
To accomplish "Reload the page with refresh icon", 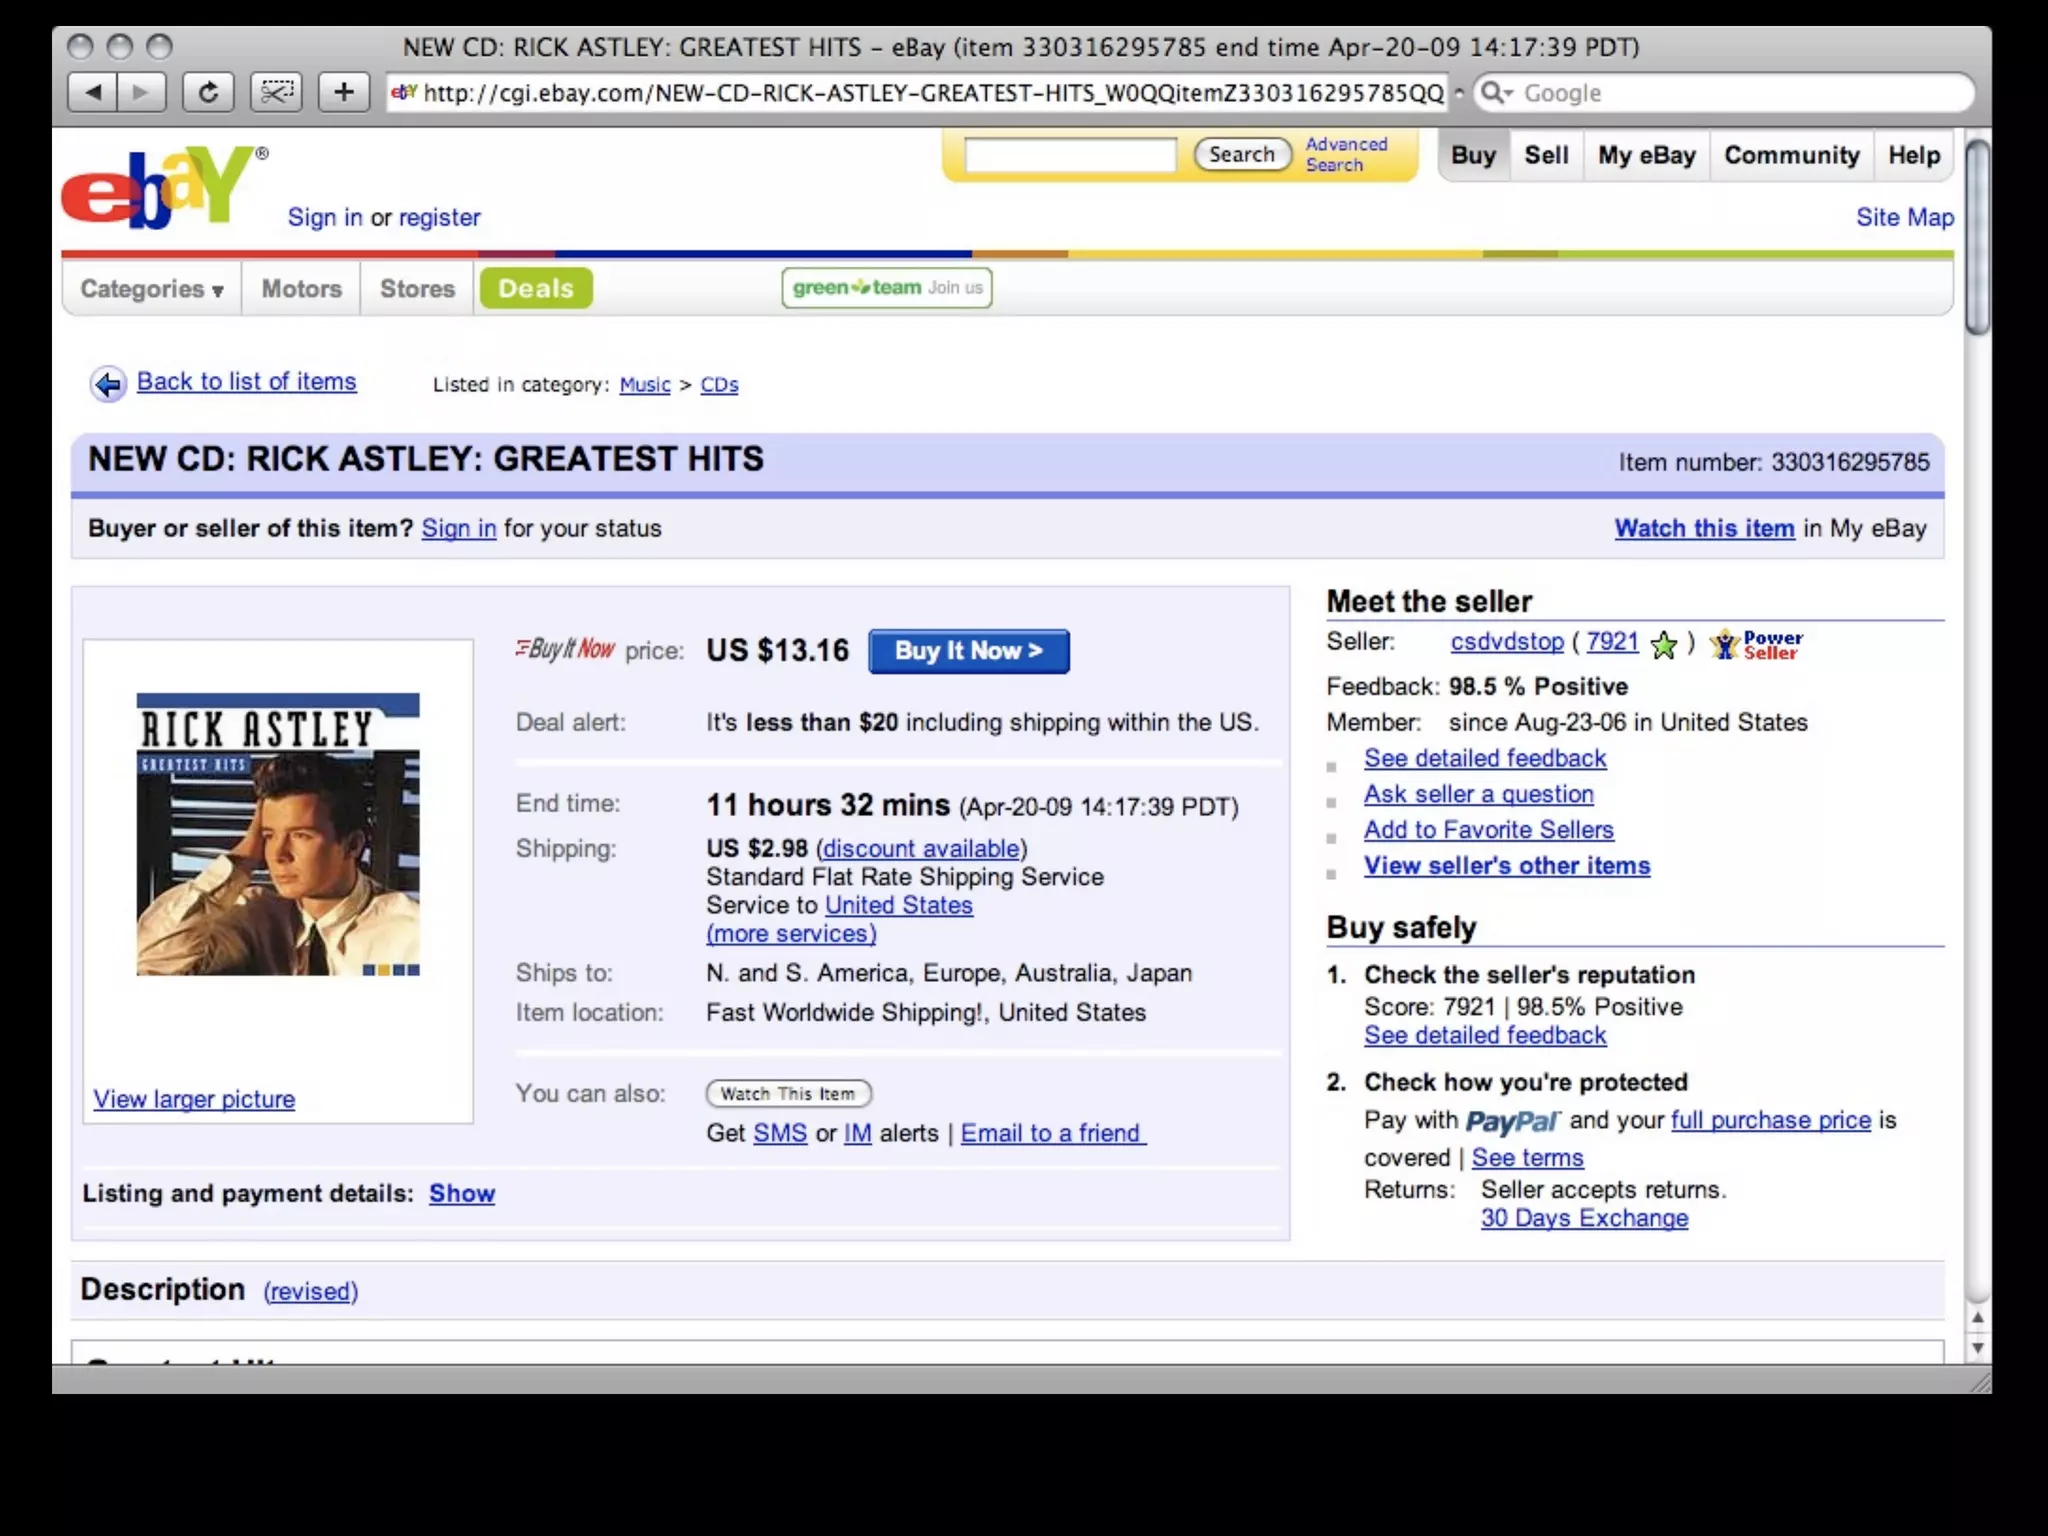I will (x=208, y=93).
